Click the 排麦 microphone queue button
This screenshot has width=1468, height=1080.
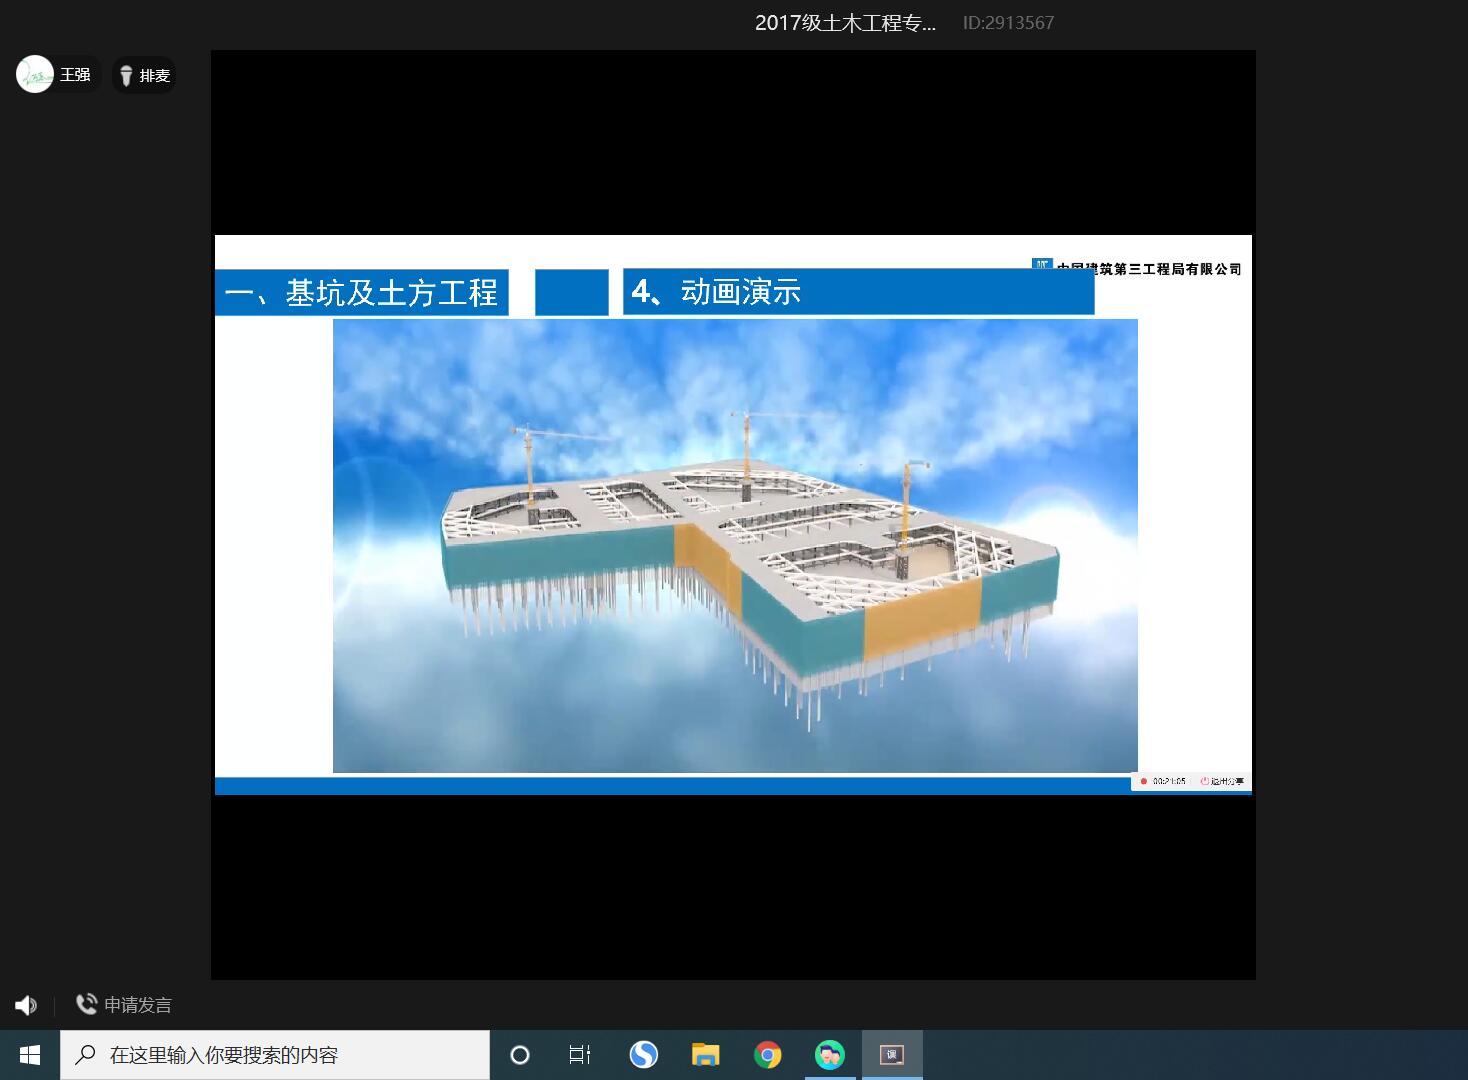click(x=145, y=75)
